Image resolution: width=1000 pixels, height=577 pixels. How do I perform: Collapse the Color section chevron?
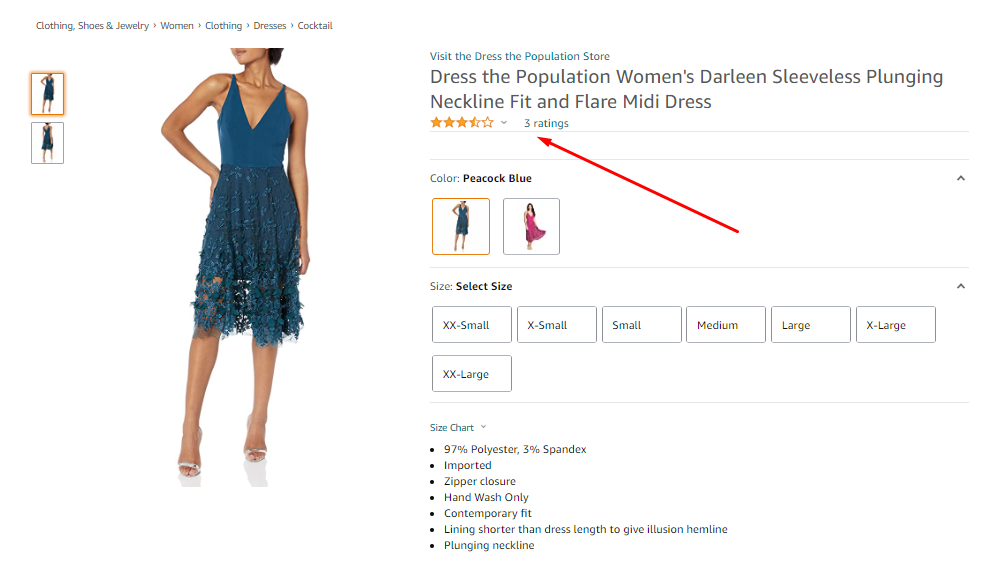click(x=961, y=178)
